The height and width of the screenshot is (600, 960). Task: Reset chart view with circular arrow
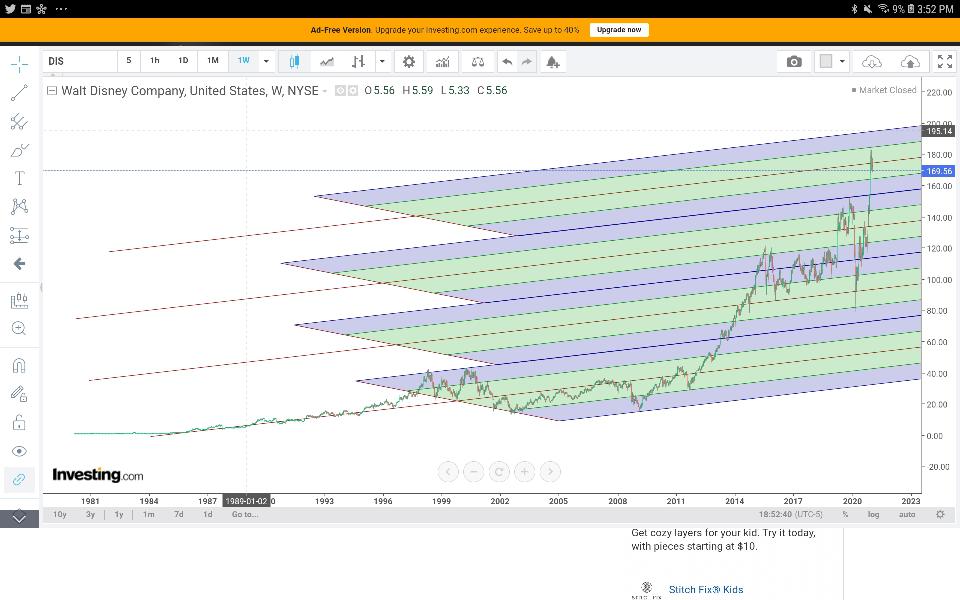click(x=499, y=471)
